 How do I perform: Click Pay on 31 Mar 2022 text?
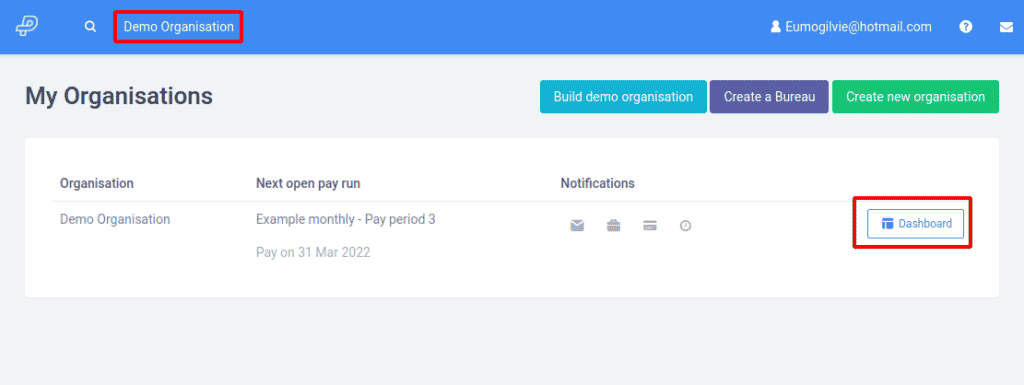click(x=313, y=252)
